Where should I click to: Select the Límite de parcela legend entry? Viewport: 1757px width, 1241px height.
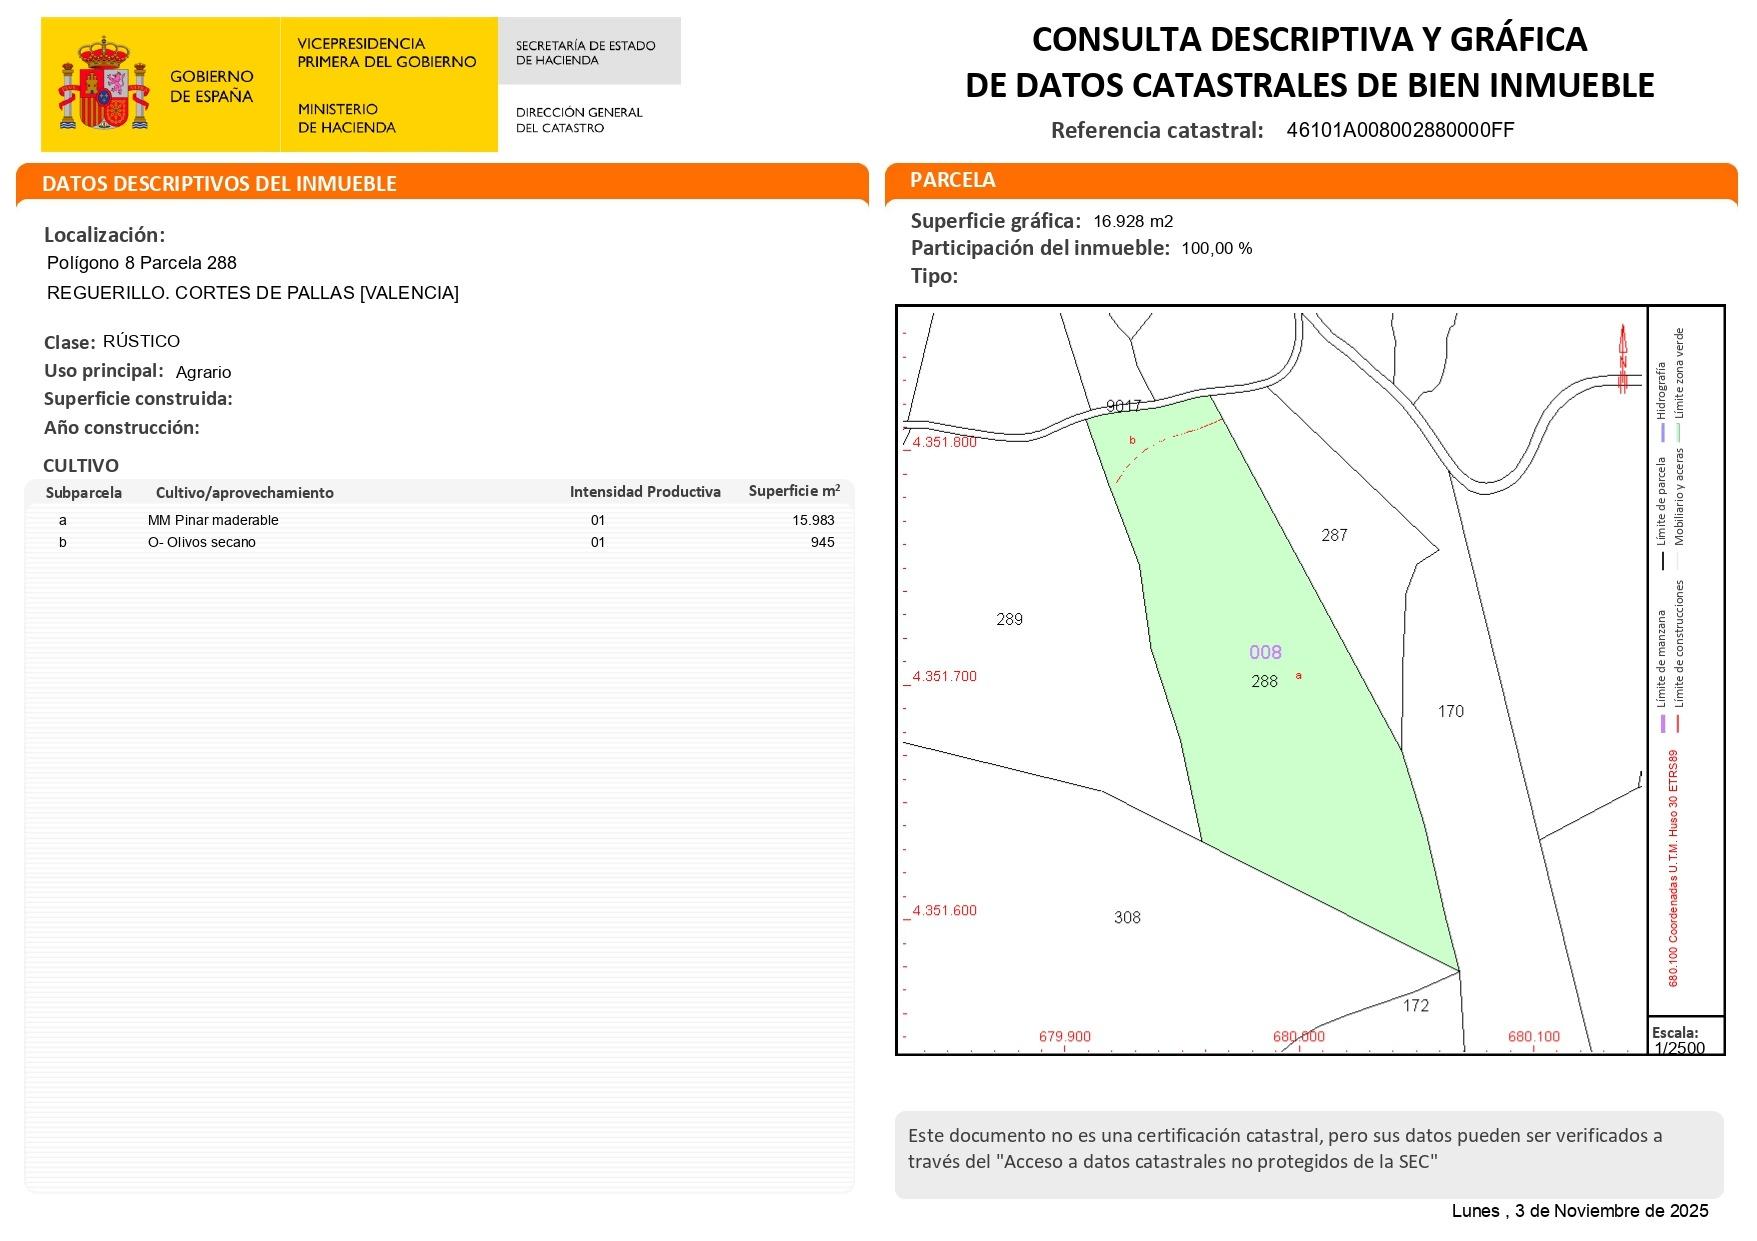(x=1661, y=510)
